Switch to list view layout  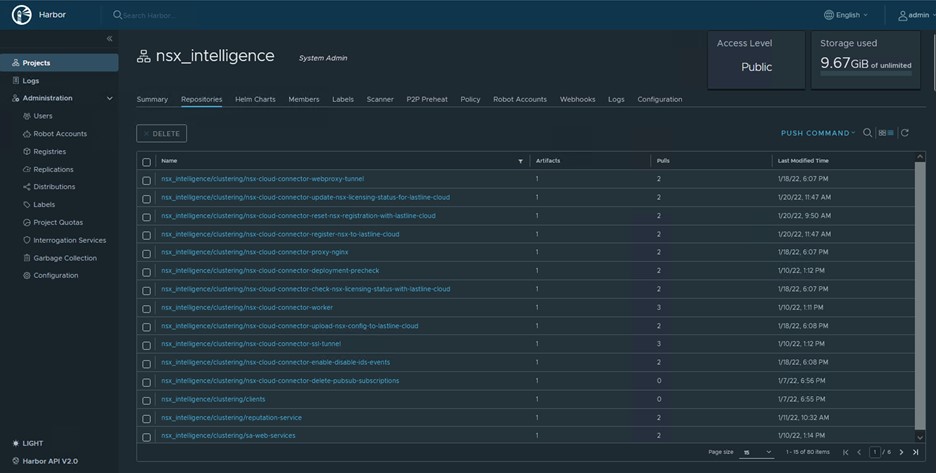[890, 133]
